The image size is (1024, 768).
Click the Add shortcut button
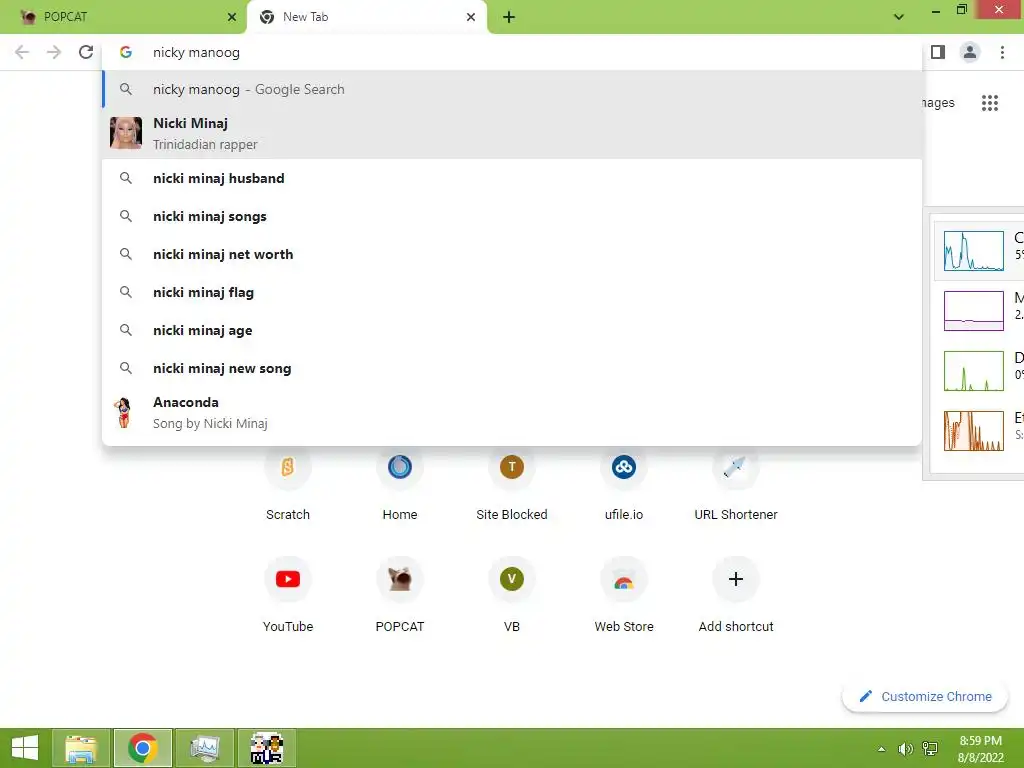click(736, 594)
